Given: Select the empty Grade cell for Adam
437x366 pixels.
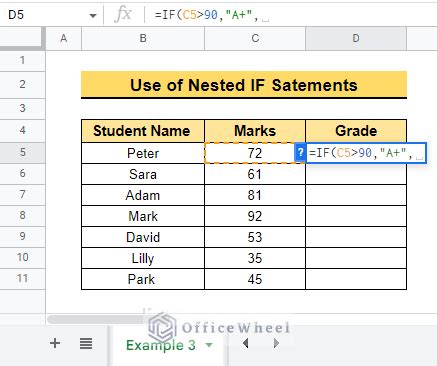Looking at the screenshot, I should coord(356,195).
